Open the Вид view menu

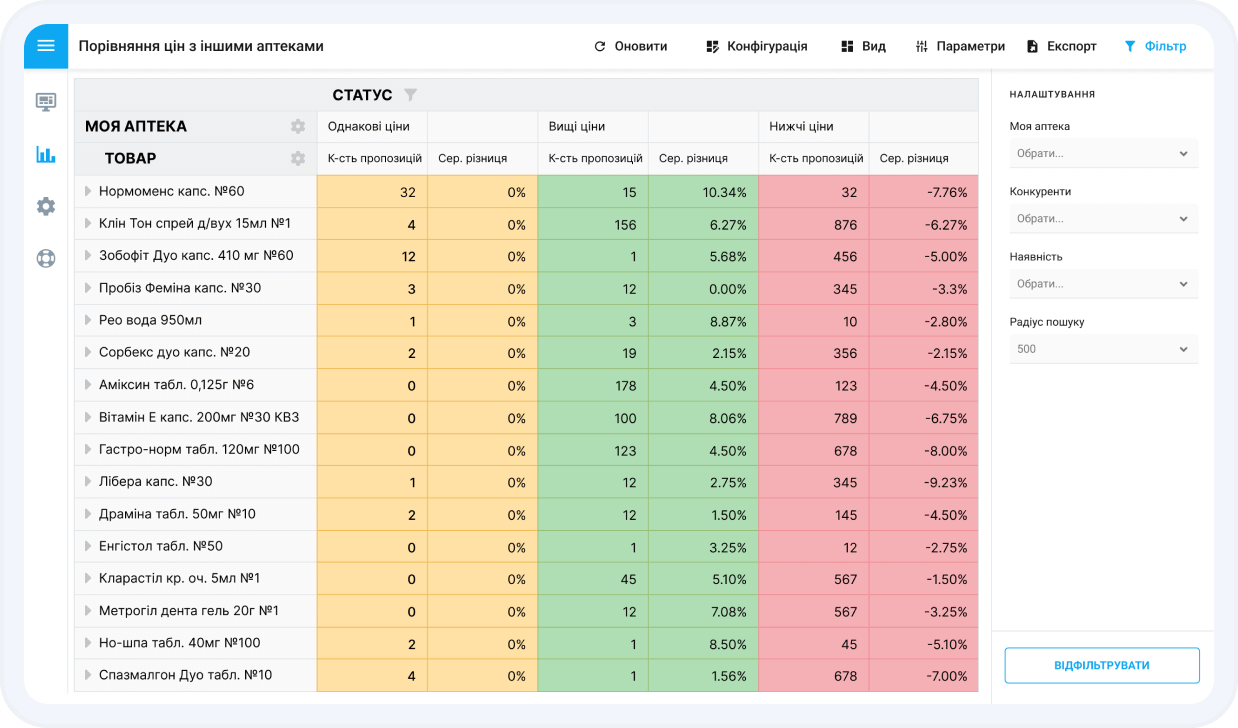tap(863, 46)
